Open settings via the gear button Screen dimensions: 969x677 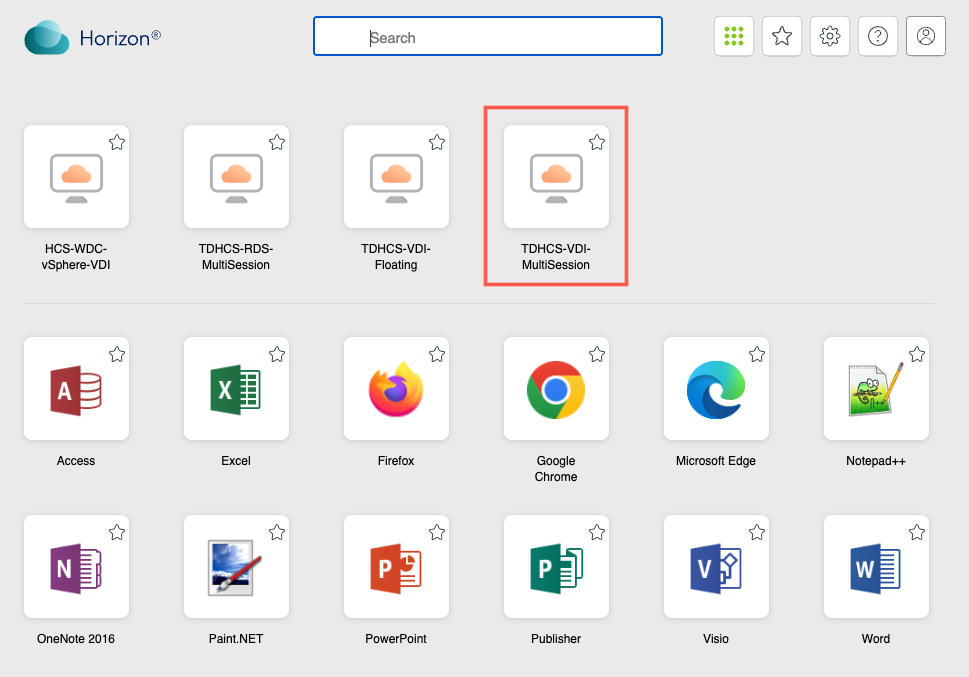pos(829,36)
